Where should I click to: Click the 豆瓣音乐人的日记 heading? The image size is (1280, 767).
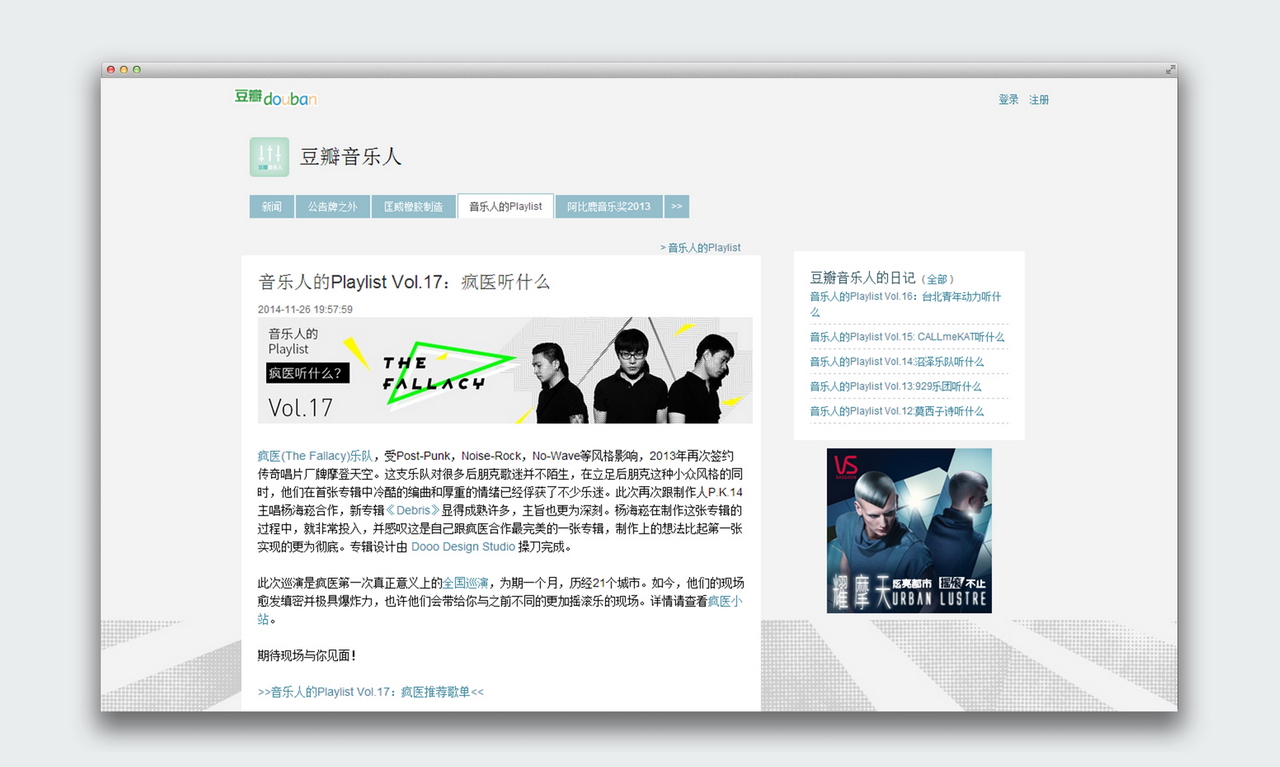[x=862, y=278]
